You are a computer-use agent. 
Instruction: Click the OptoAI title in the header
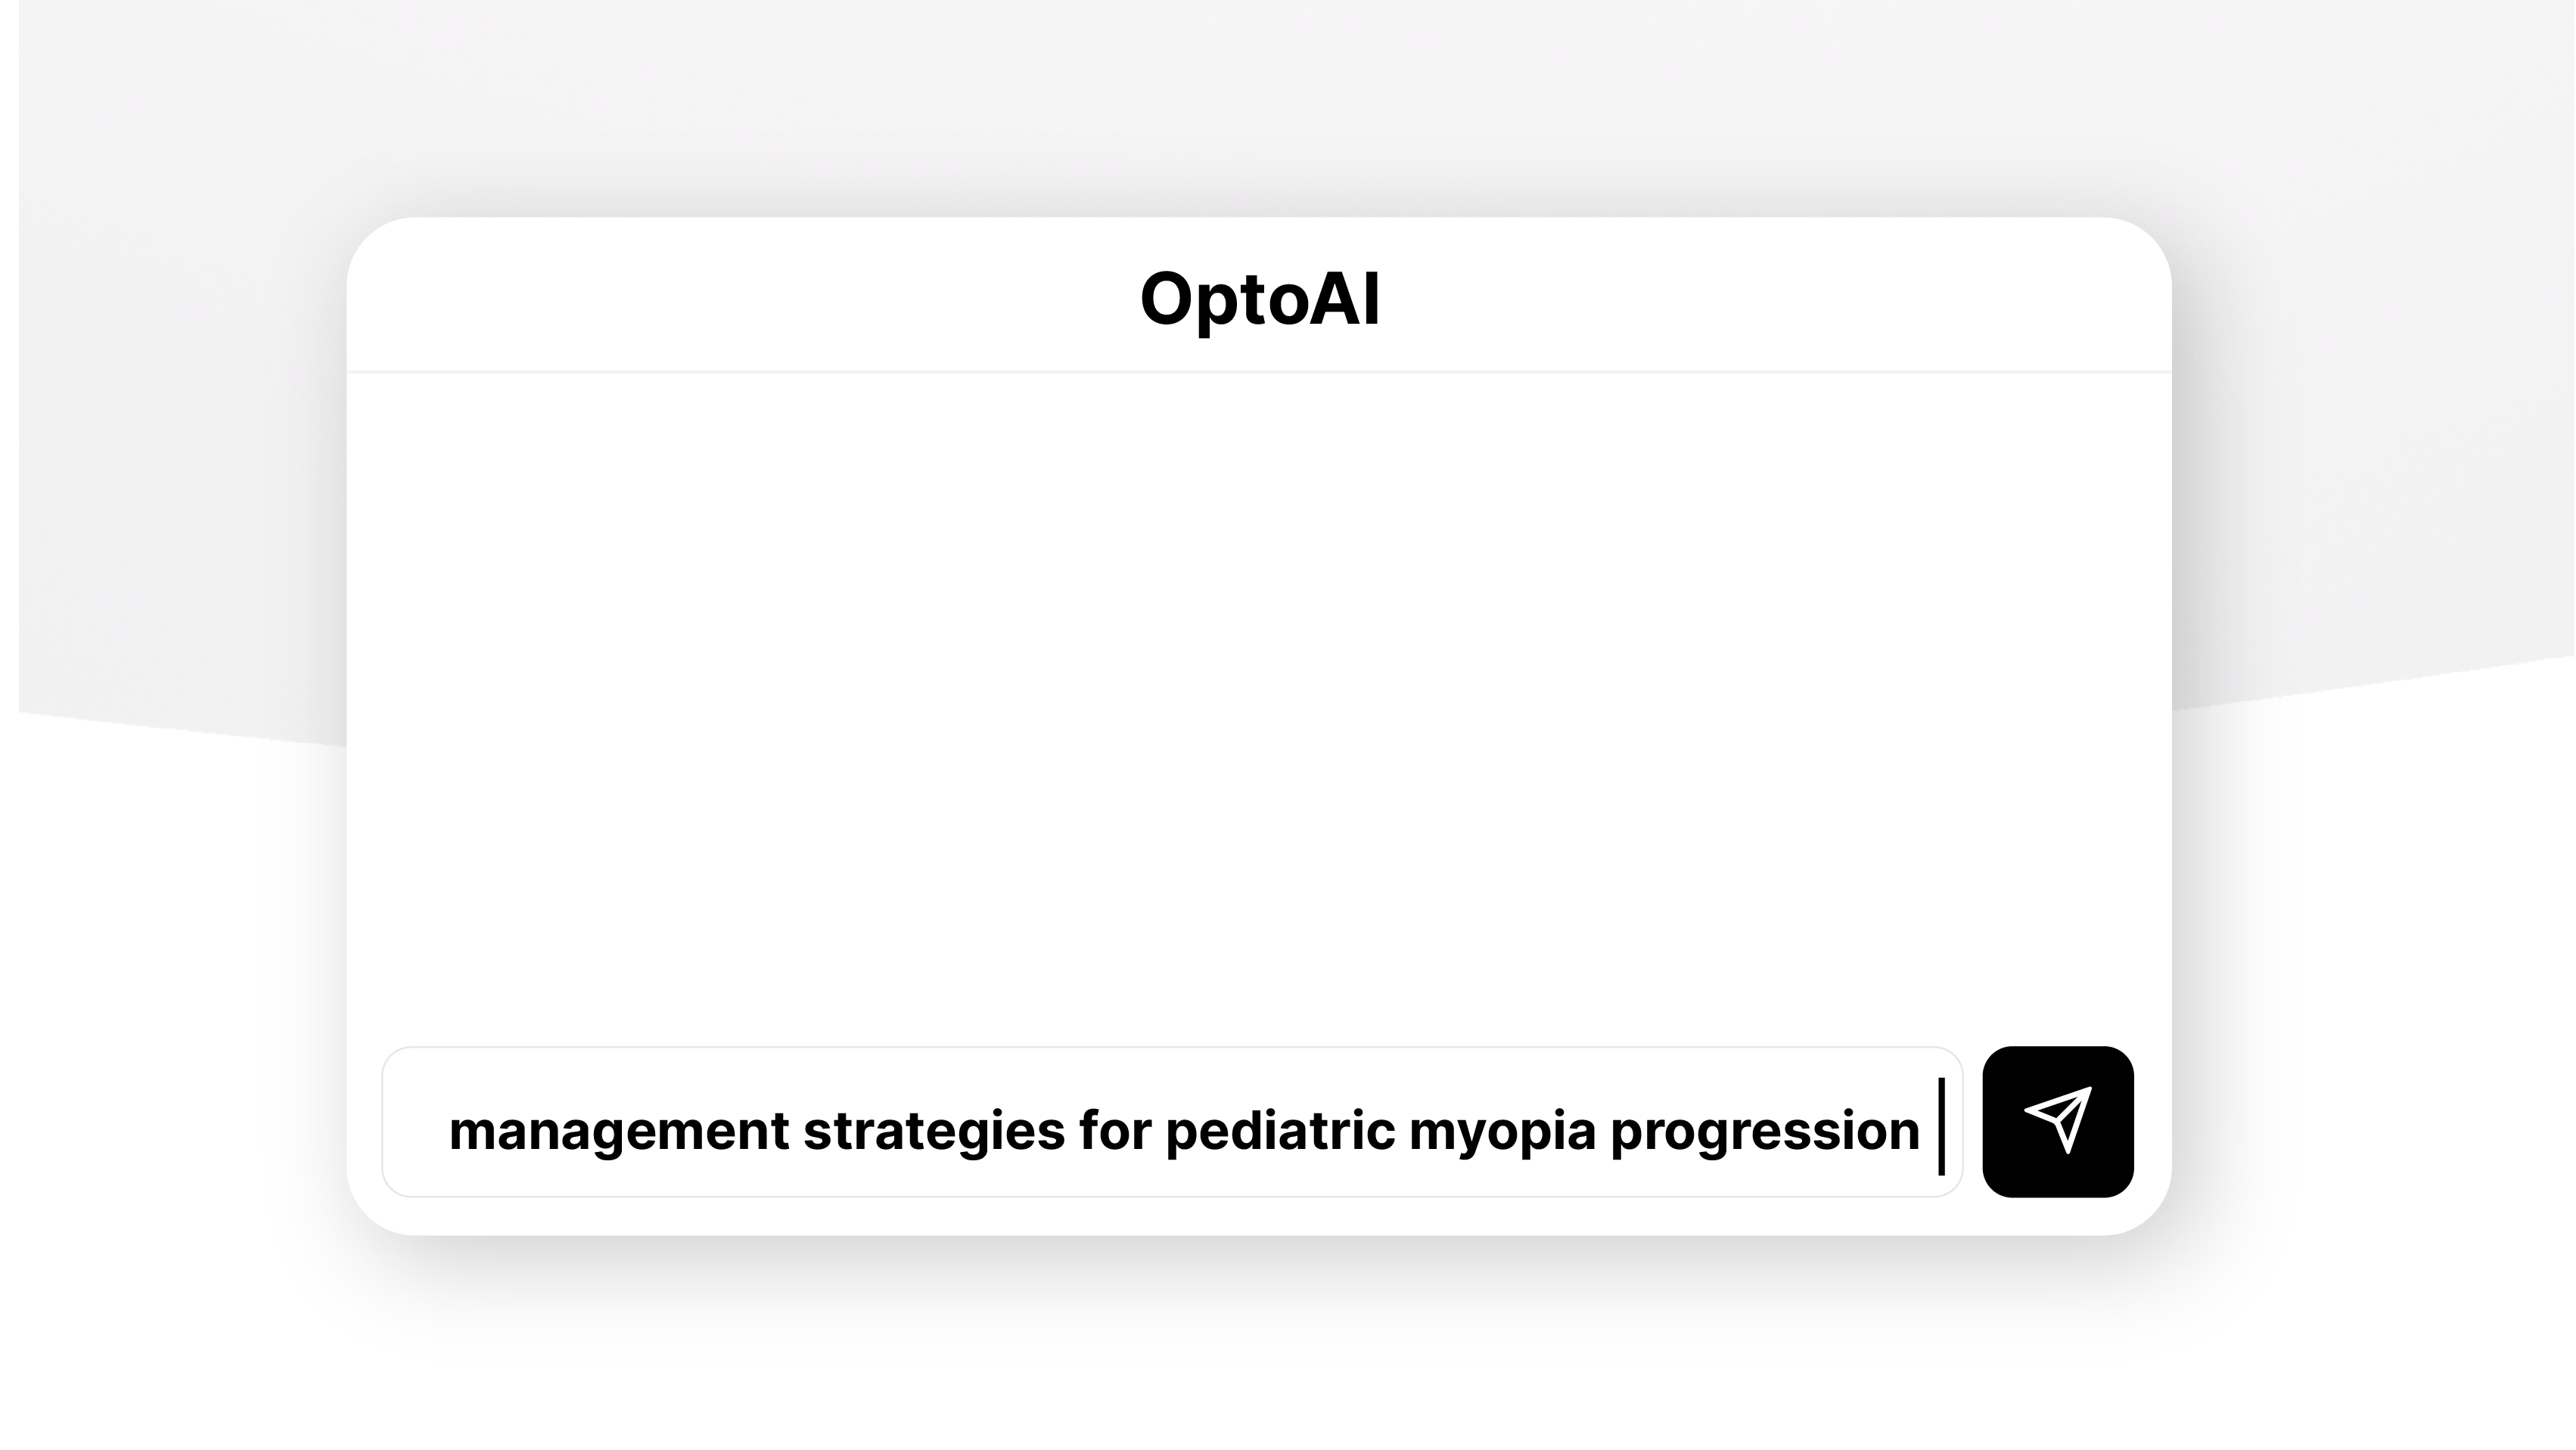pos(1260,299)
